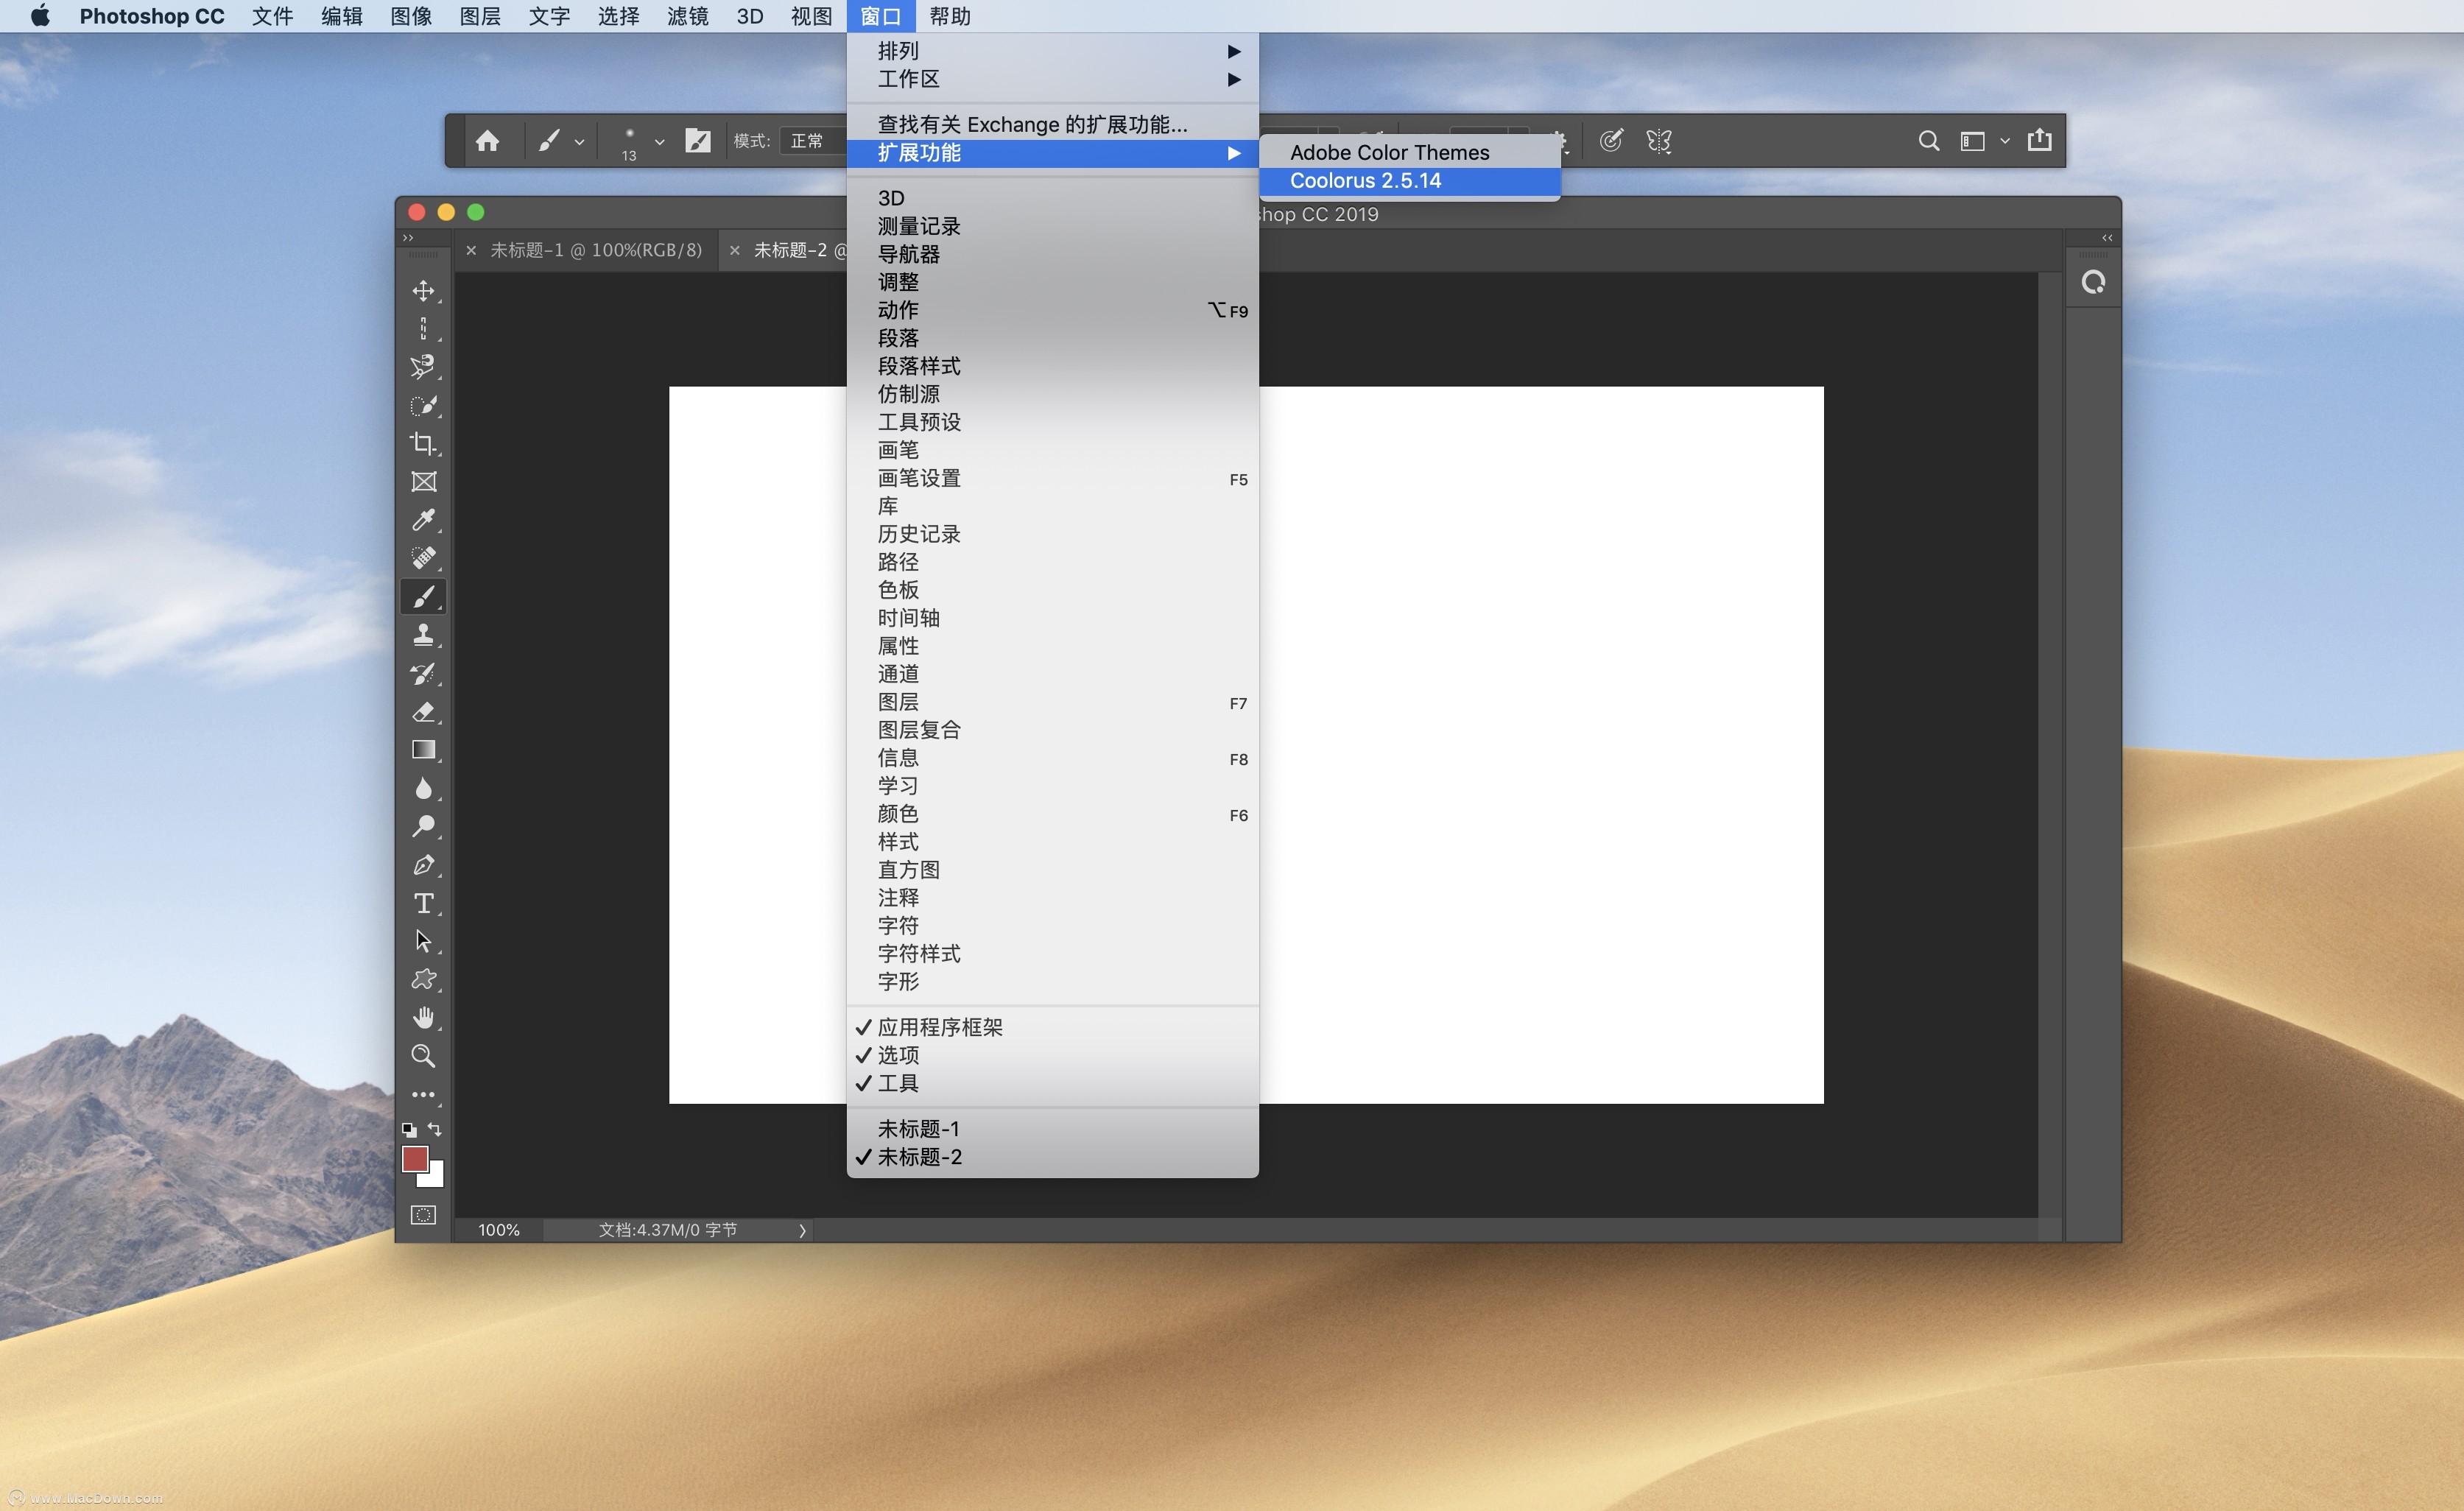Toggle the brush settings panel icon
The image size is (2464, 1511).
[697, 141]
